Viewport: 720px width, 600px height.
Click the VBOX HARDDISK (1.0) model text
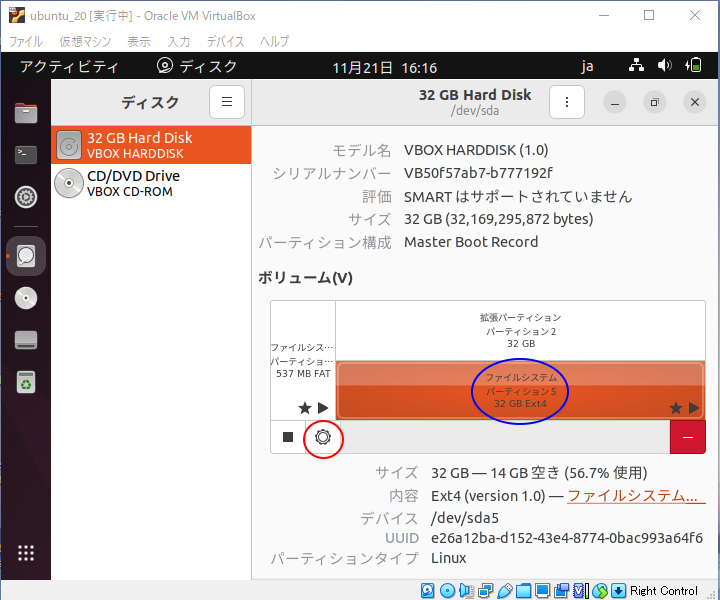click(476, 150)
